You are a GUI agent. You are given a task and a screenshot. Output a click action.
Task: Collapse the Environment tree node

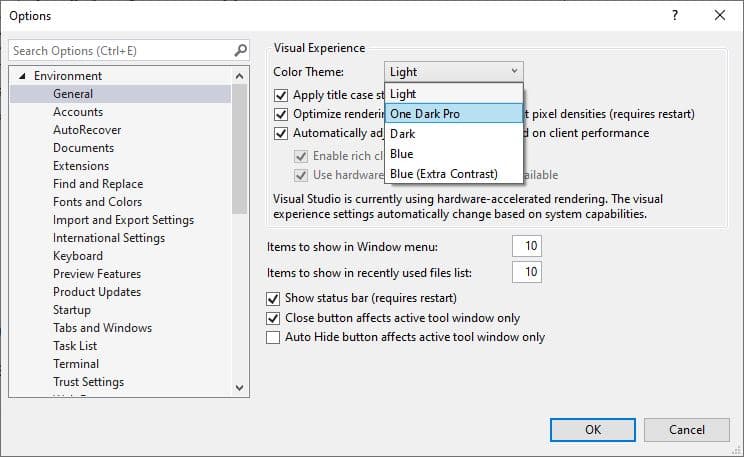[x=22, y=76]
